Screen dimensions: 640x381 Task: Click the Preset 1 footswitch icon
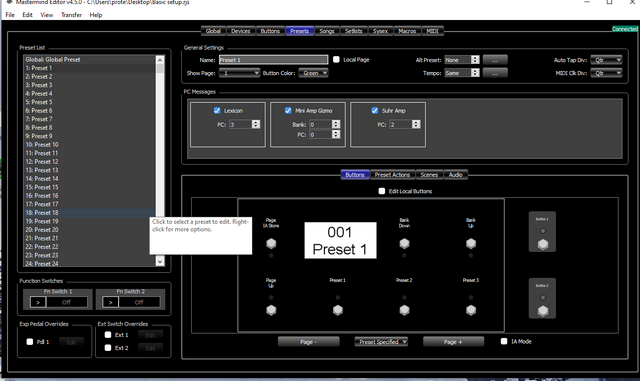point(338,310)
